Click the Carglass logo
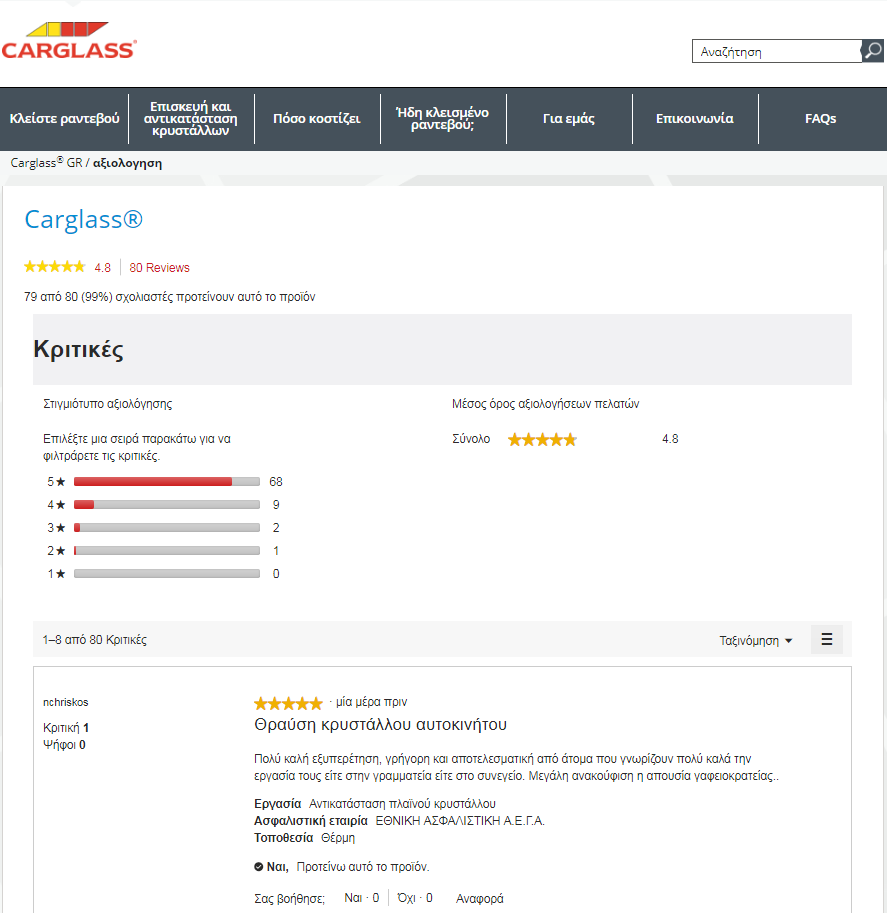Screen dimensions: 887x913 pos(68,40)
